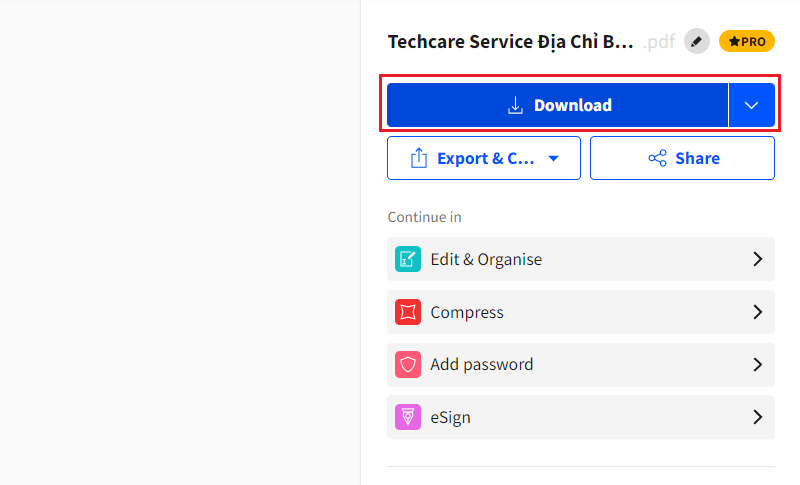Click the chevron on the Compress row

(757, 312)
